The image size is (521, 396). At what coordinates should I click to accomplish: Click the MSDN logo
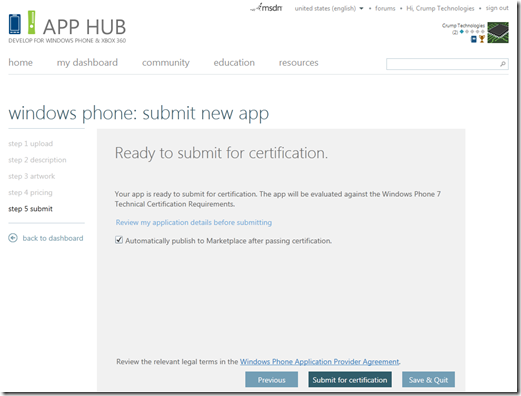point(267,7)
